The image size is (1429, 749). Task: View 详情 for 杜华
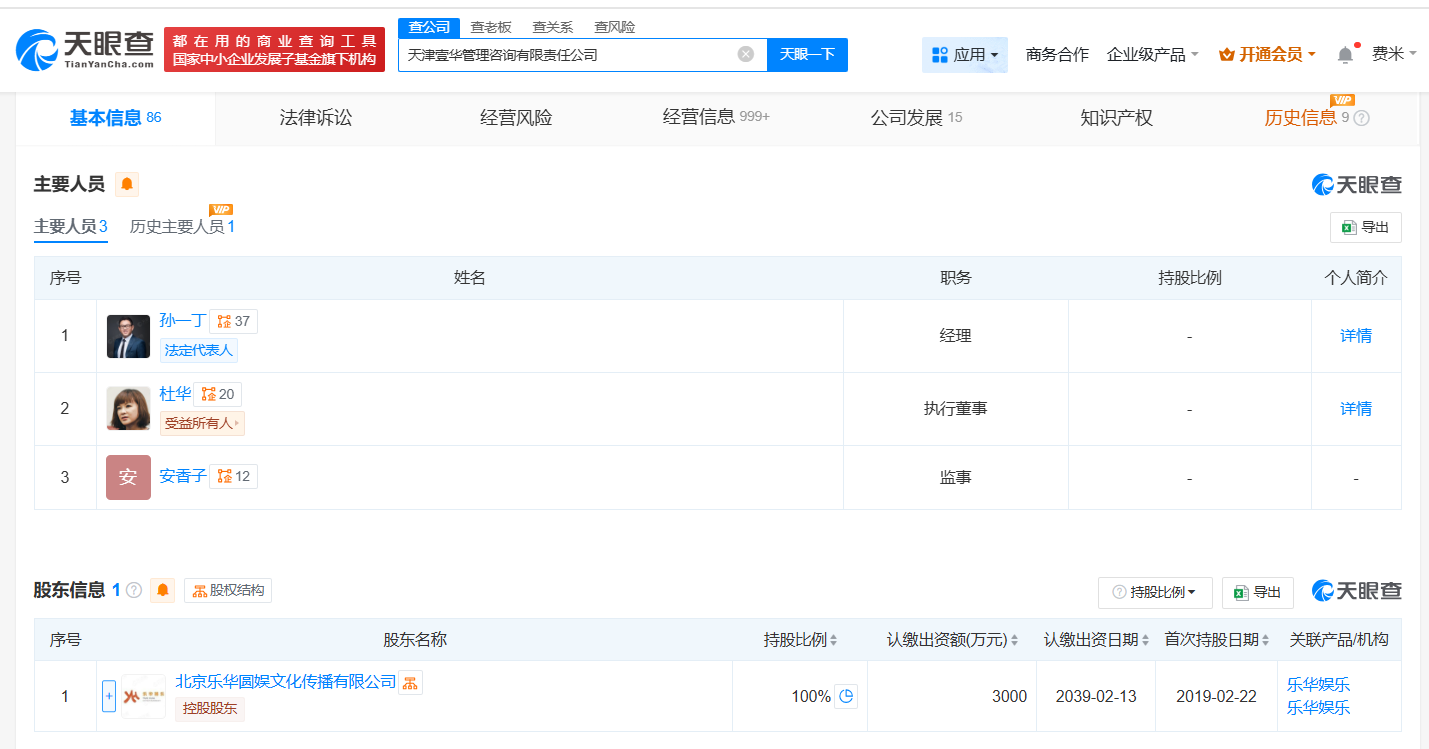1356,408
